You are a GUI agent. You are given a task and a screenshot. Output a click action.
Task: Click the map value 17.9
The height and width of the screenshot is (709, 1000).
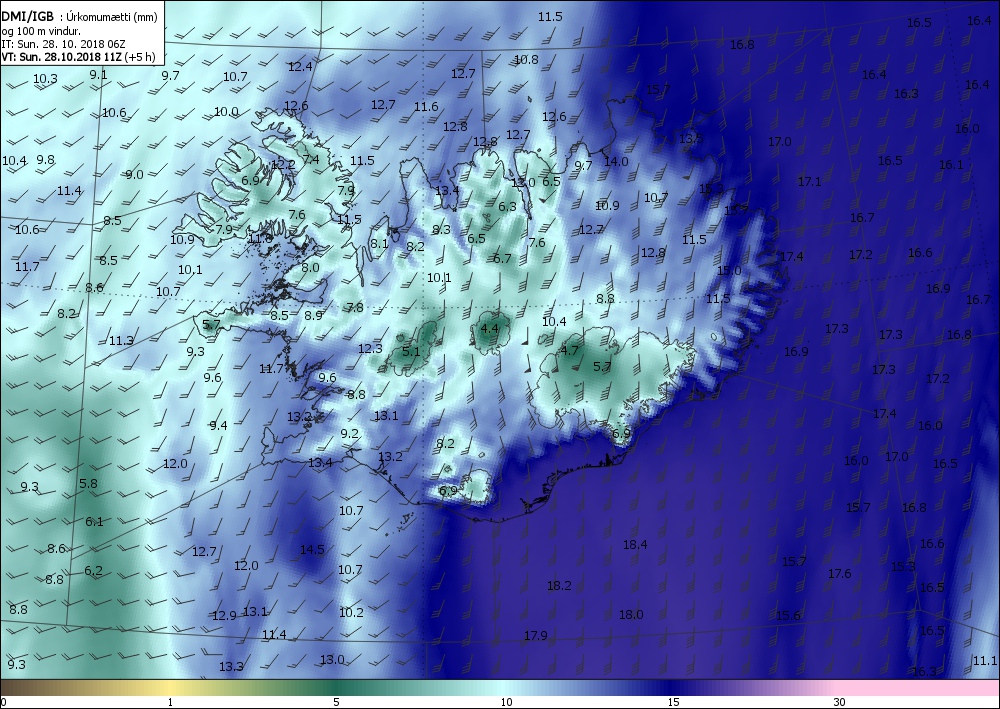[536, 635]
